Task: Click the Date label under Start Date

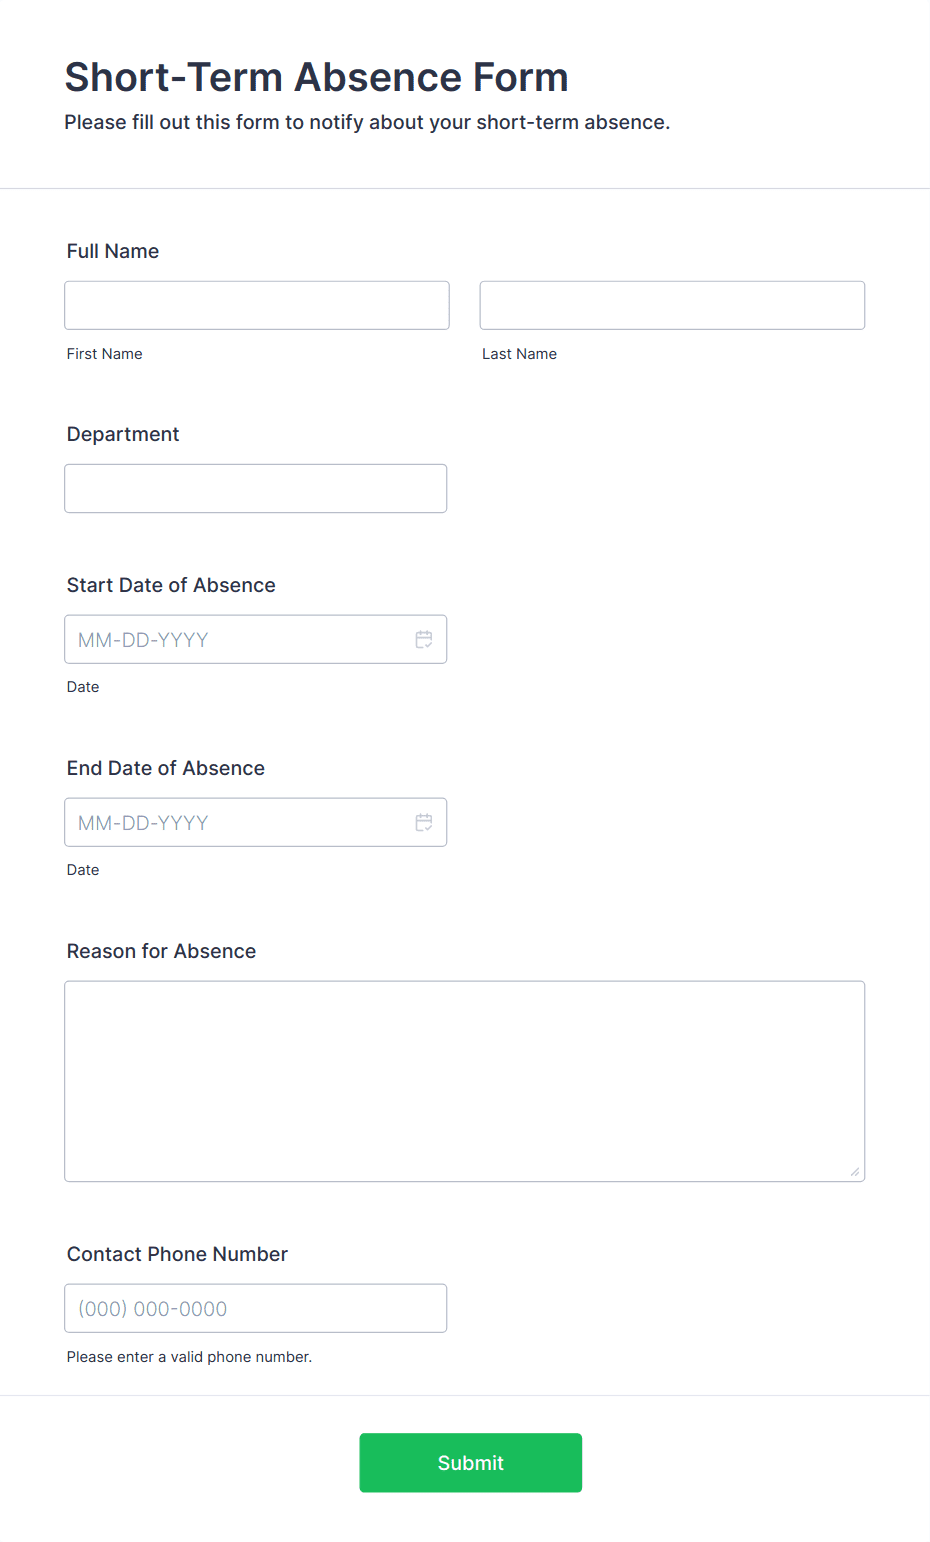Action: 83,686
